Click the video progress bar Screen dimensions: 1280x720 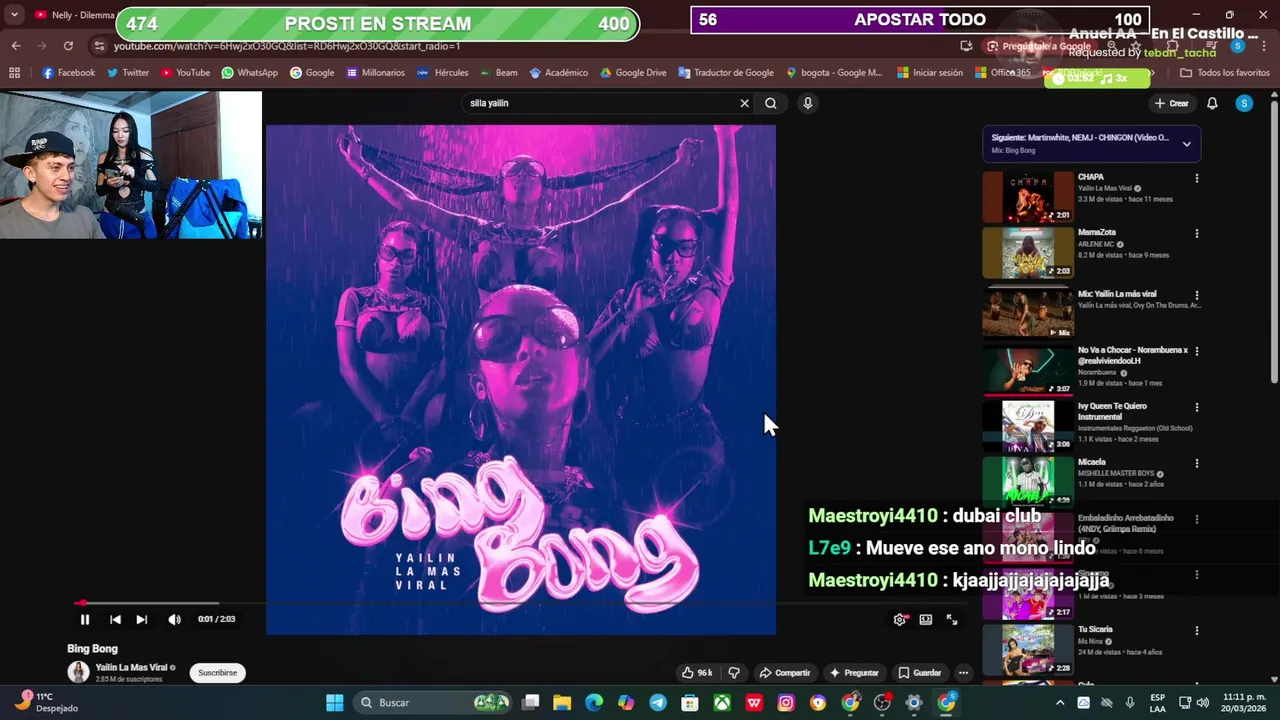click(x=520, y=603)
